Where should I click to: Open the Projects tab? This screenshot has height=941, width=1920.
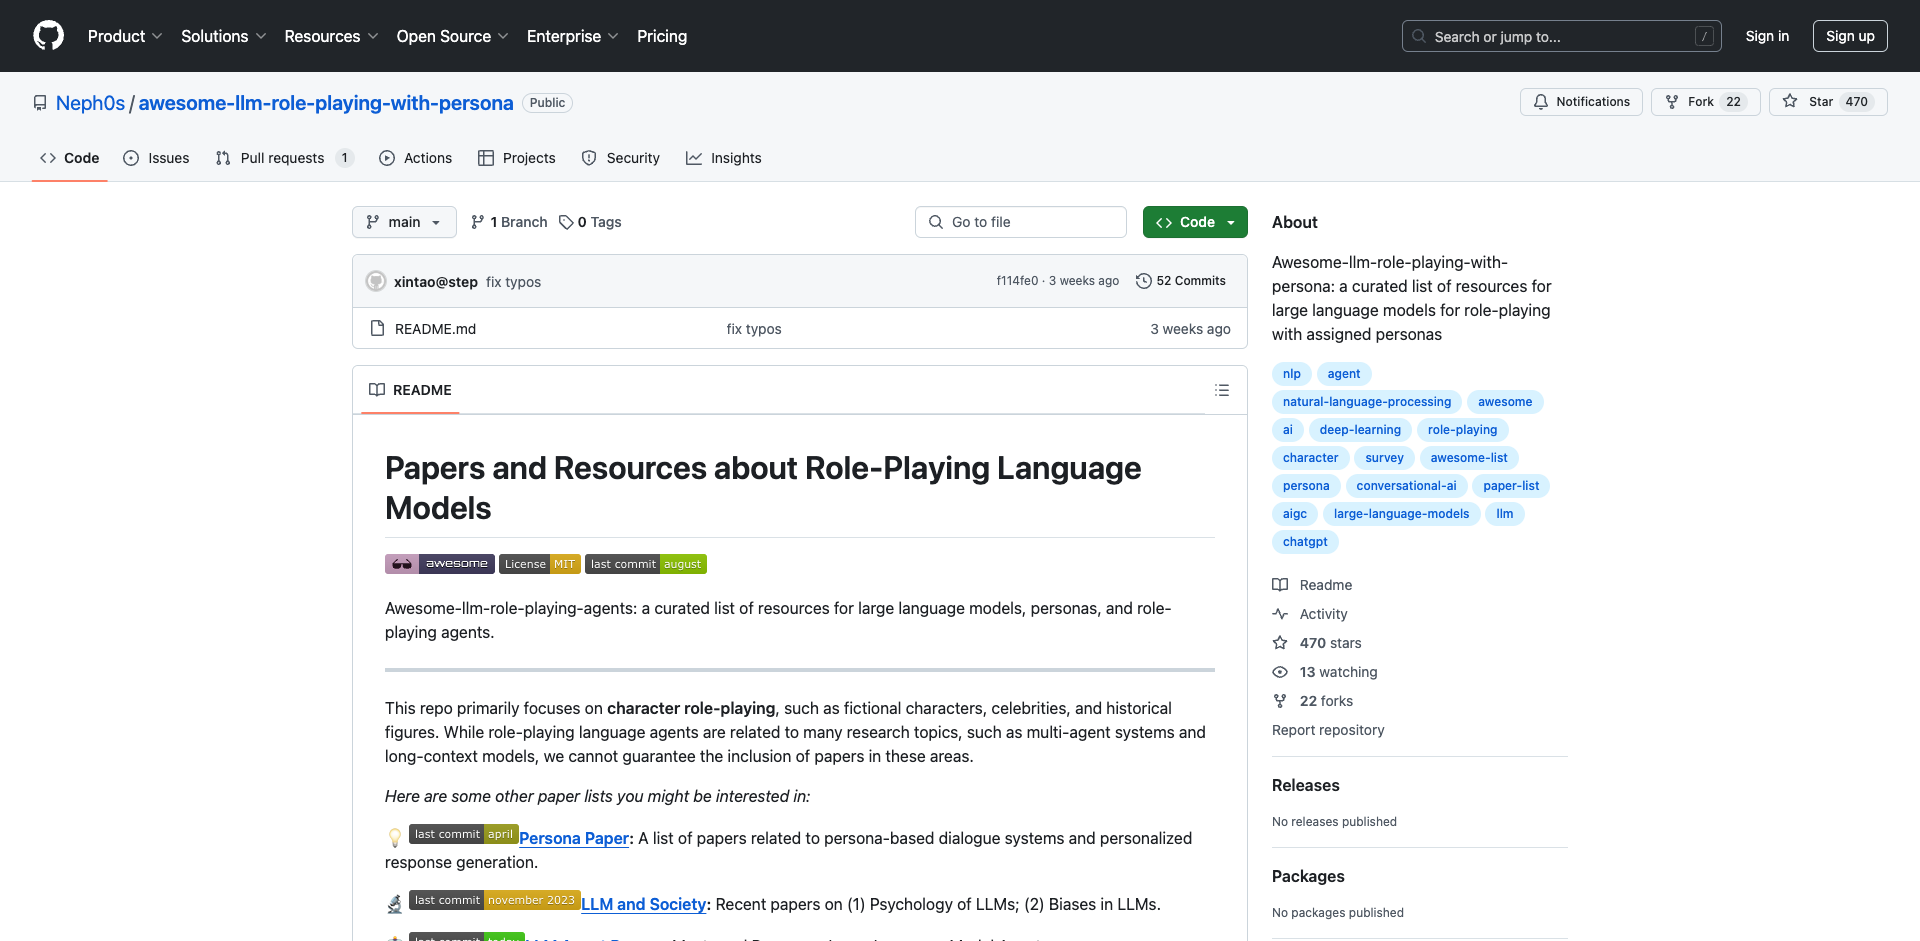pyautogui.click(x=517, y=158)
